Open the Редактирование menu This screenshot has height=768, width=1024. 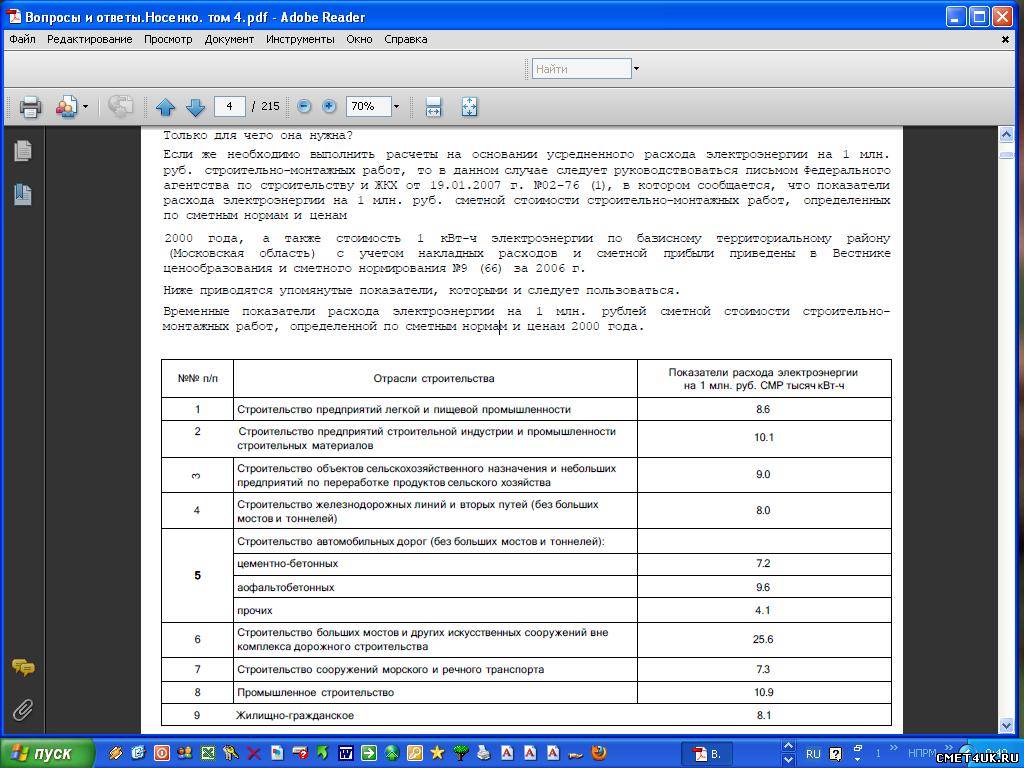pyautogui.click(x=89, y=39)
